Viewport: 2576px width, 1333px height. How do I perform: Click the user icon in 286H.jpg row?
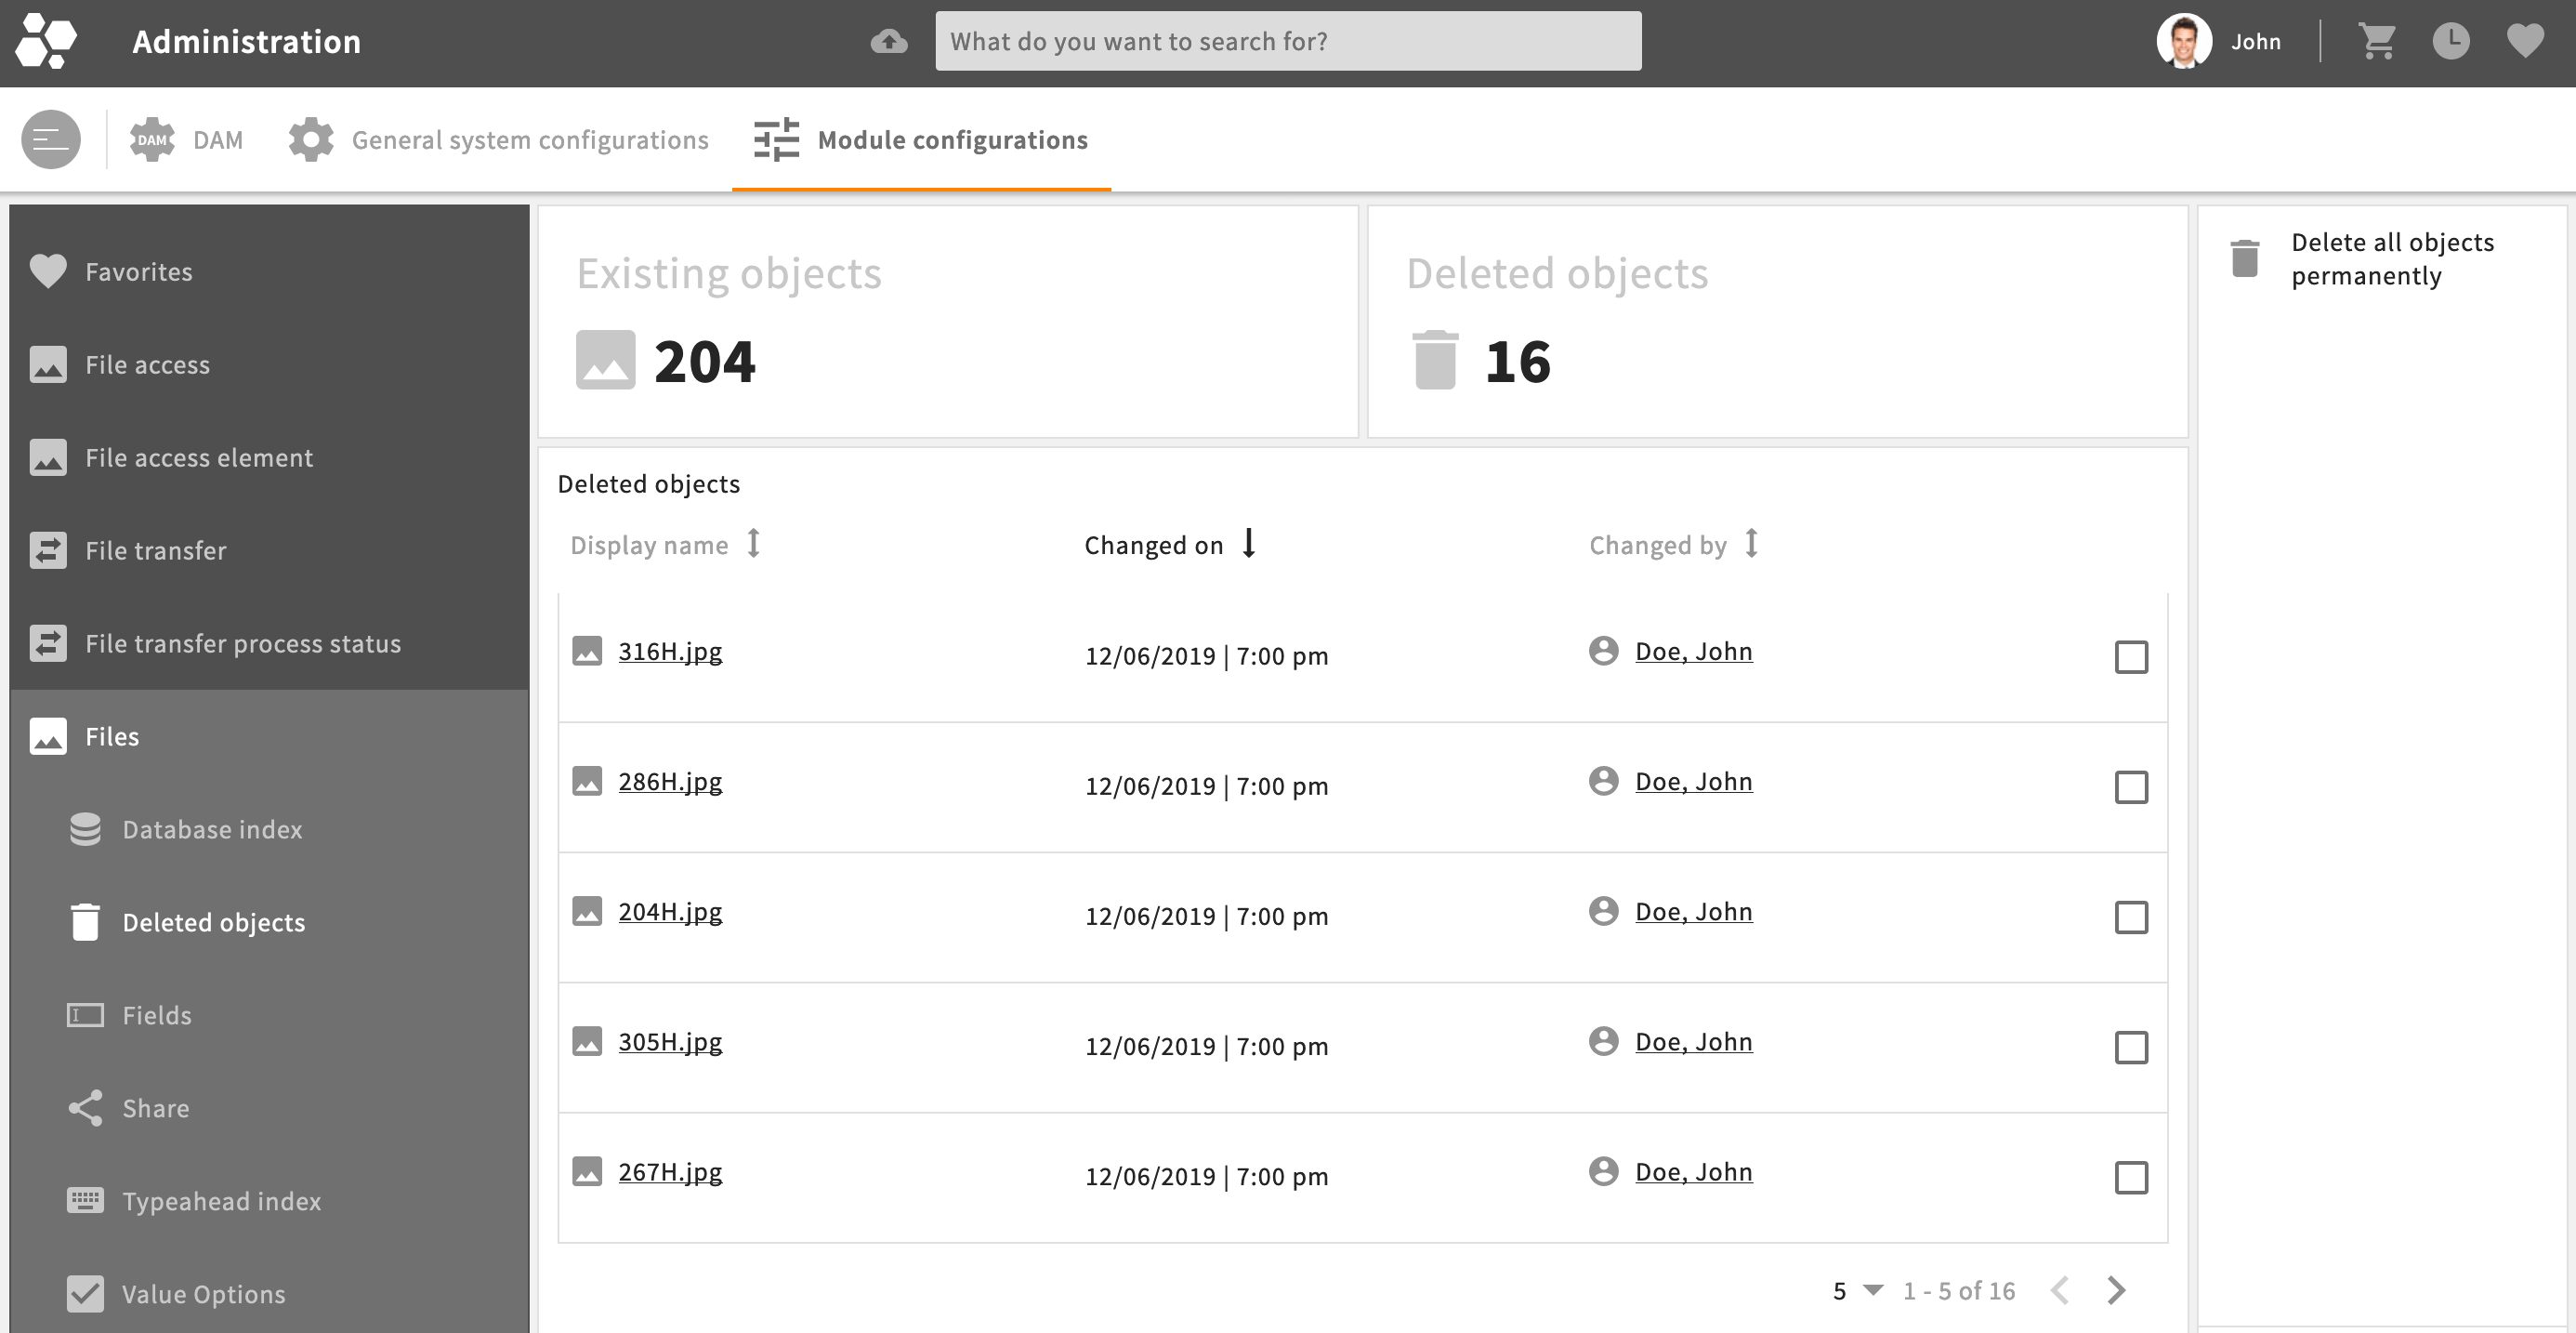tap(1603, 781)
